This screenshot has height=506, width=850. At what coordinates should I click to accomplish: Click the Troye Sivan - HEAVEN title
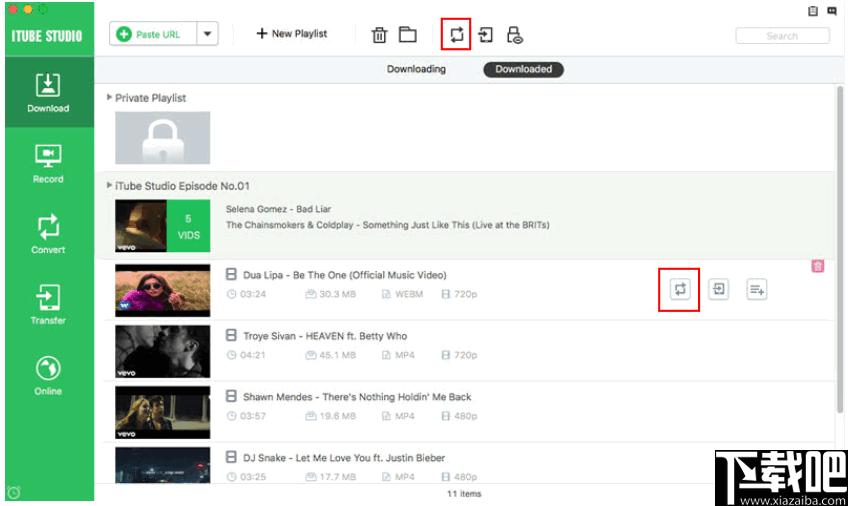click(x=325, y=336)
